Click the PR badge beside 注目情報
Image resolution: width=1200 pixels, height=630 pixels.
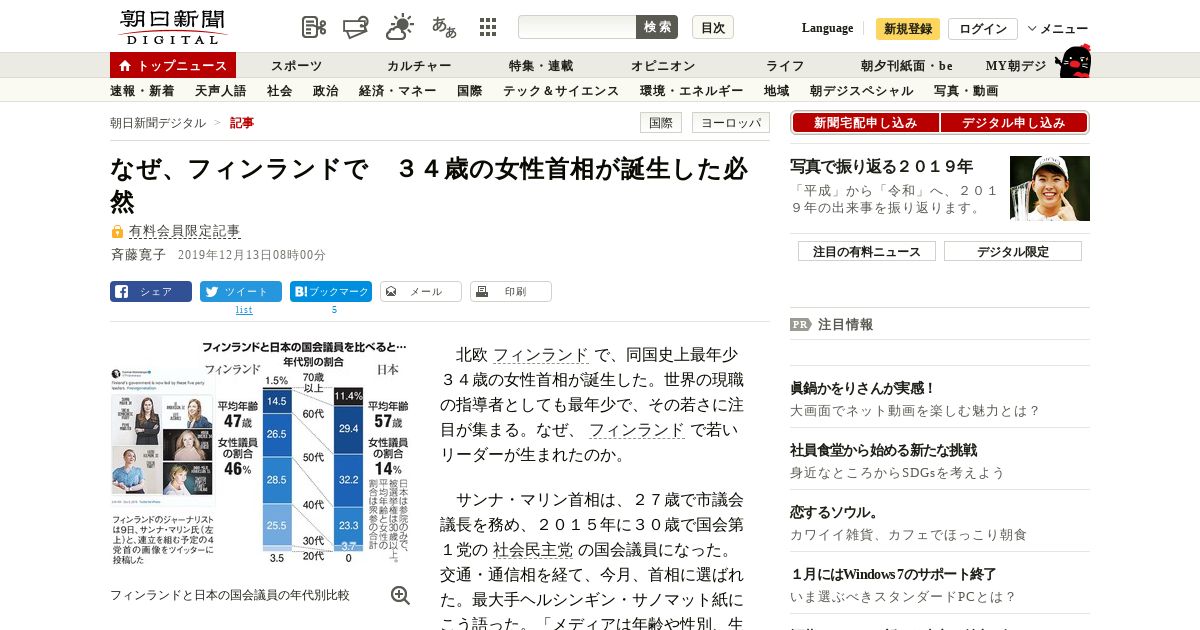tap(800, 324)
